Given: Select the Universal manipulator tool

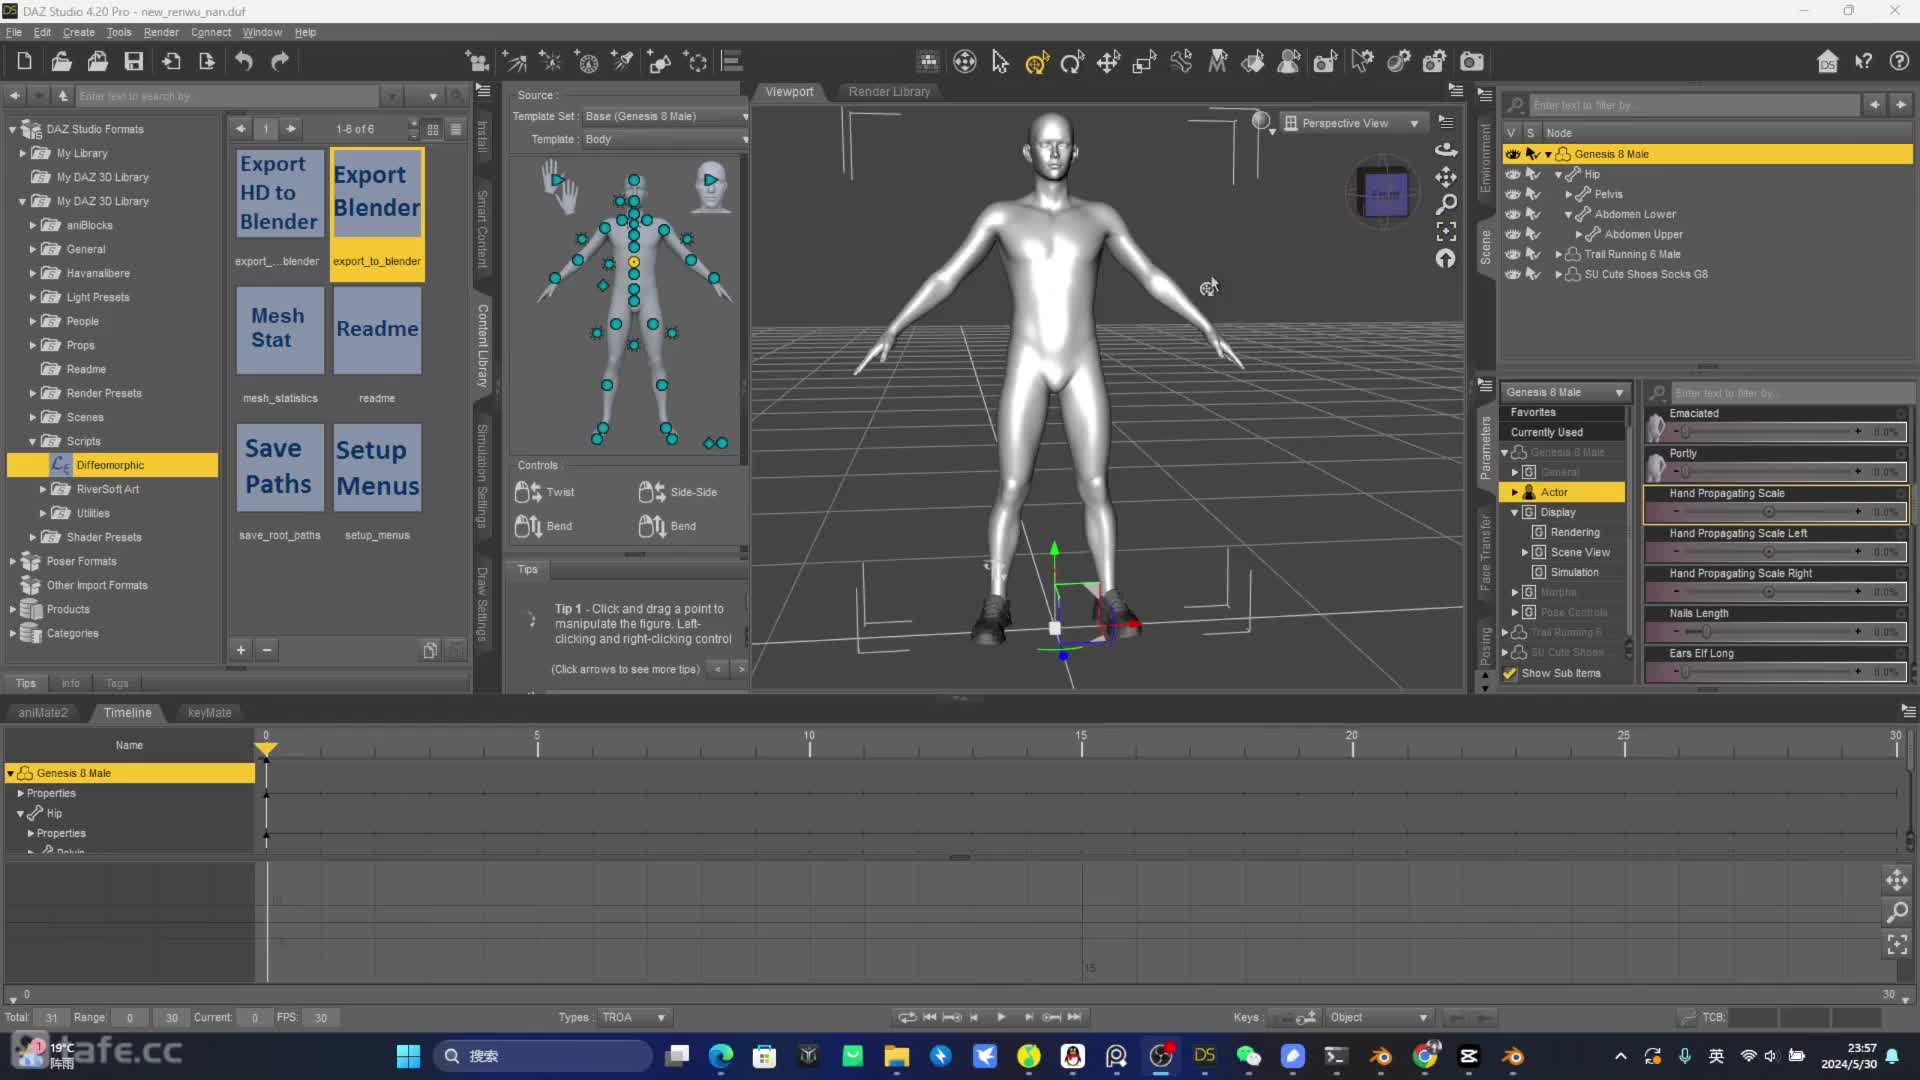Looking at the screenshot, I should click(1036, 62).
